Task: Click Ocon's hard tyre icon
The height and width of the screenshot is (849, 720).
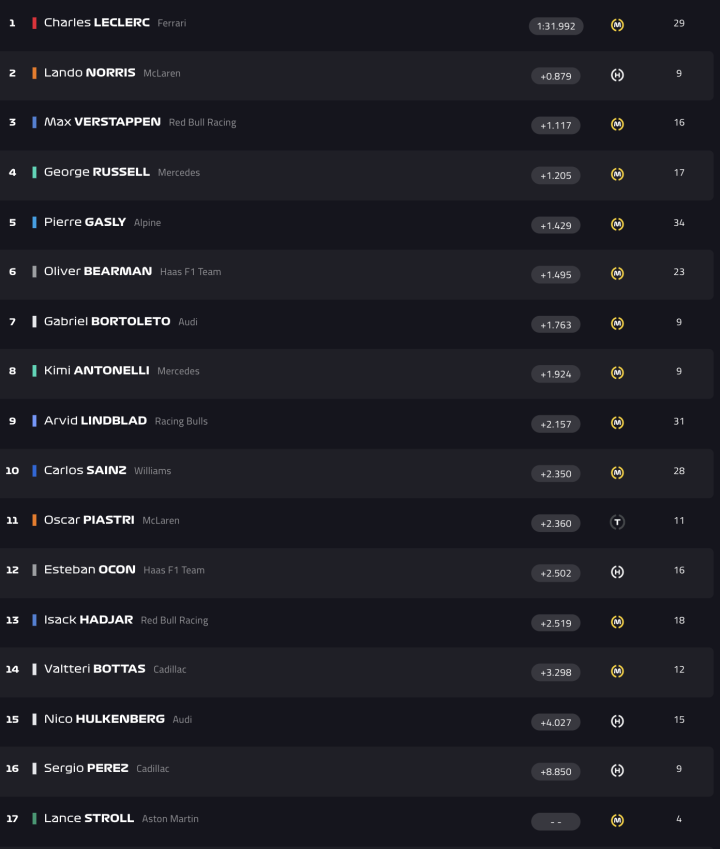Action: 617,572
